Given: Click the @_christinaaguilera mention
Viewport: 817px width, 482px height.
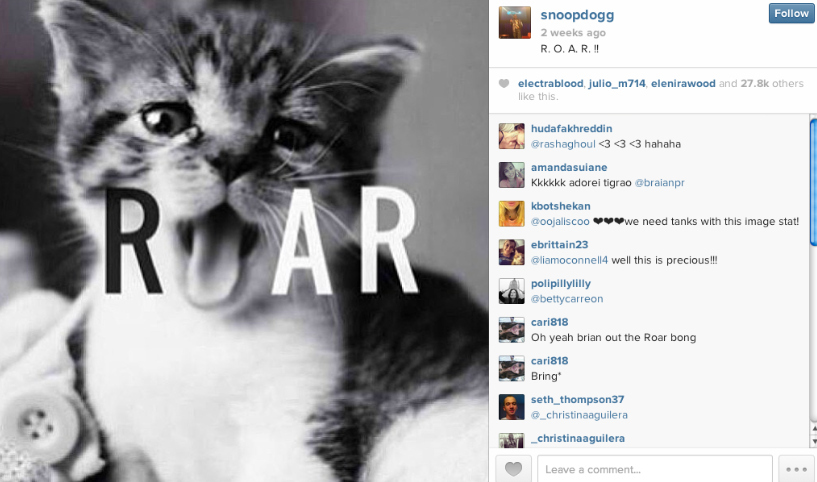Looking at the screenshot, I should [579, 415].
